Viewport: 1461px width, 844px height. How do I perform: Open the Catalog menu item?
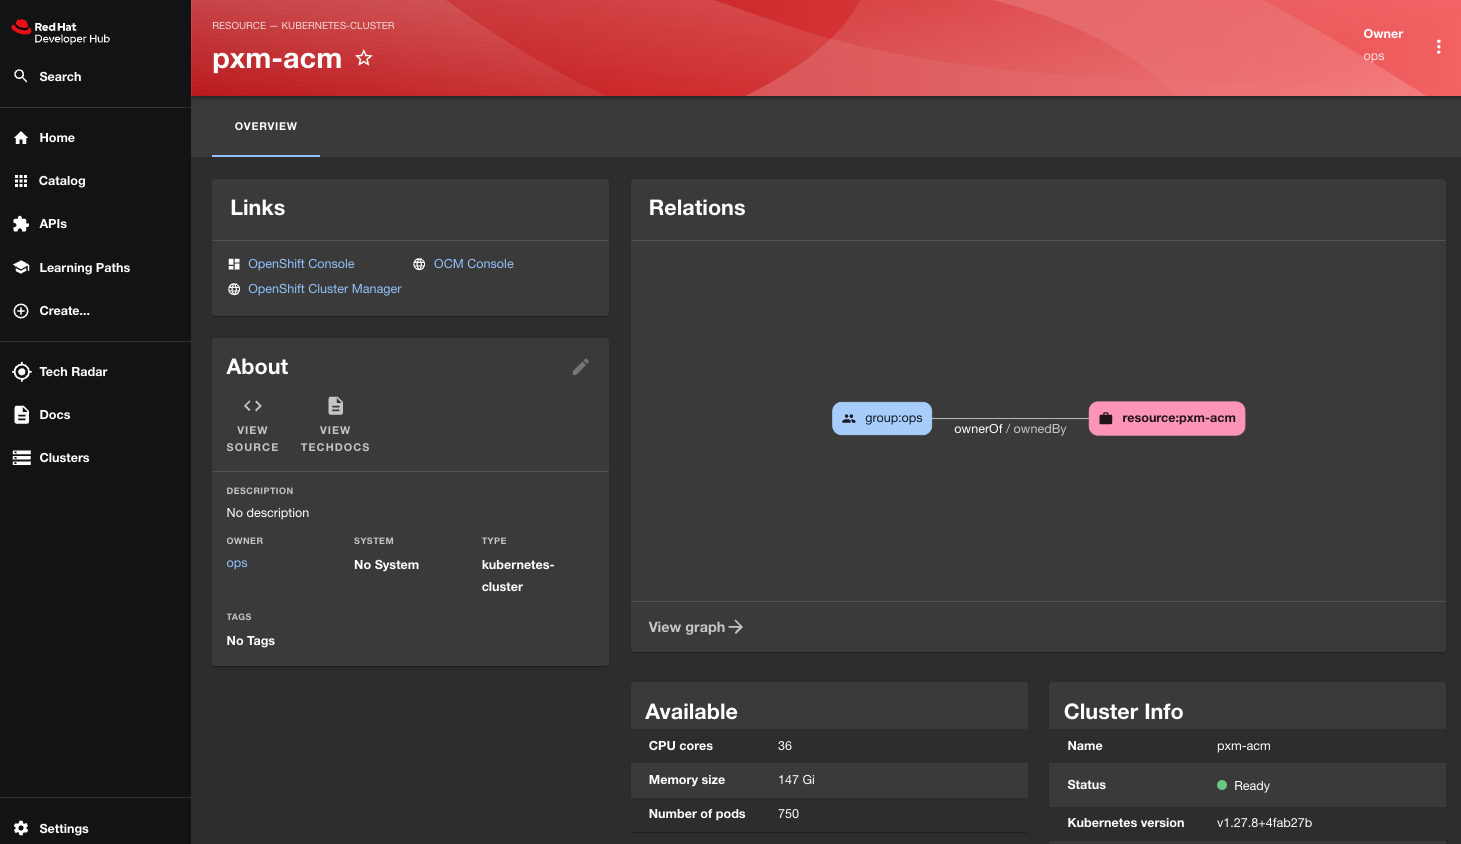point(62,181)
